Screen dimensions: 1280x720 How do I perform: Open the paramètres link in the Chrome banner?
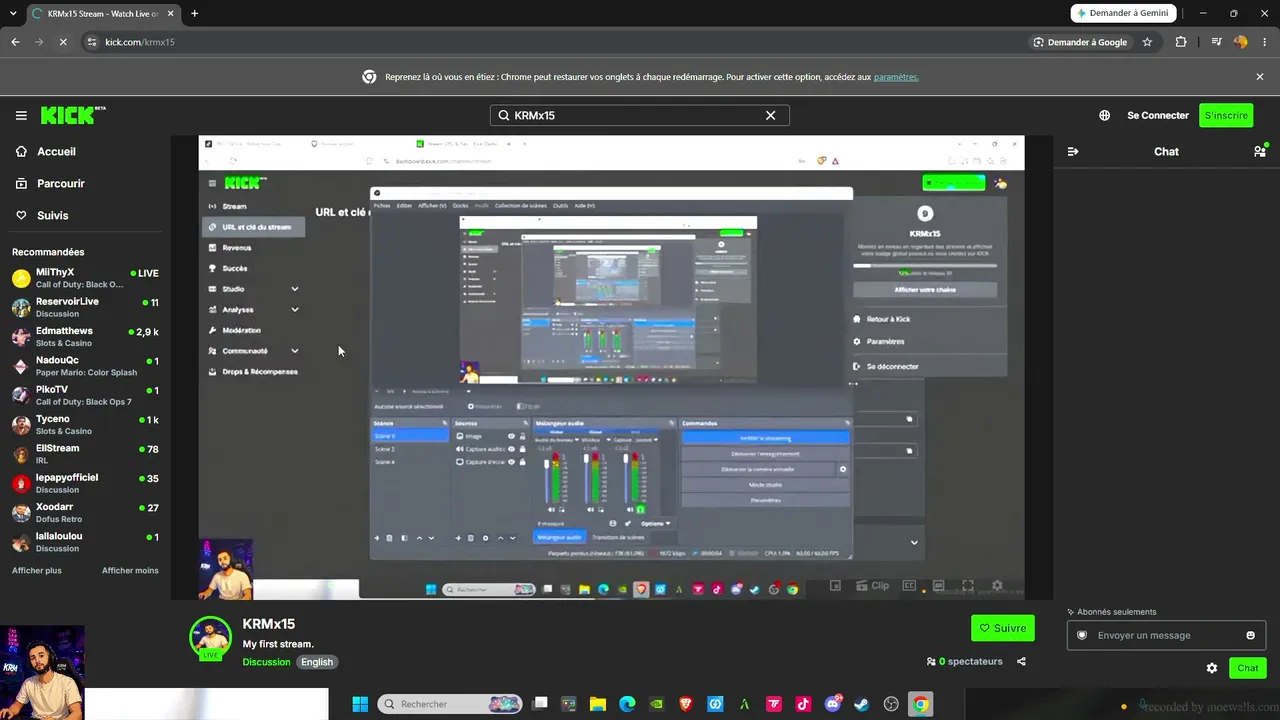[896, 77]
